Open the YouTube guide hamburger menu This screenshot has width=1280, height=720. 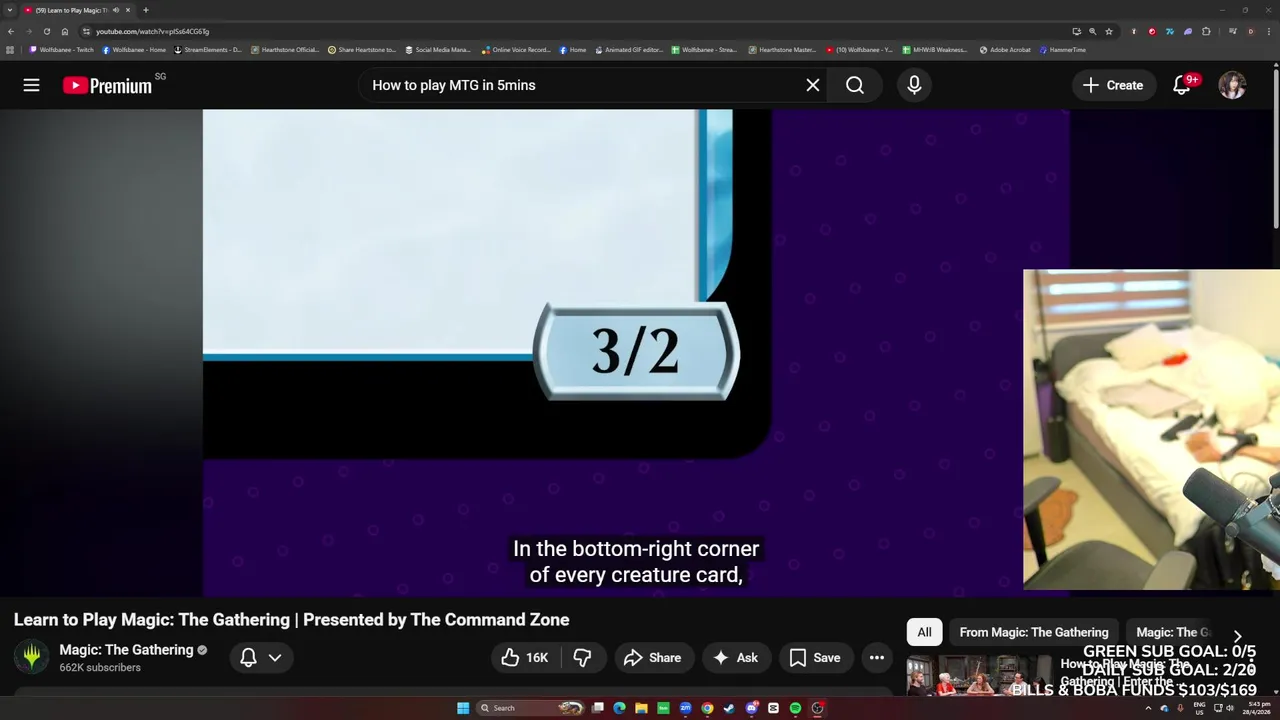click(32, 85)
